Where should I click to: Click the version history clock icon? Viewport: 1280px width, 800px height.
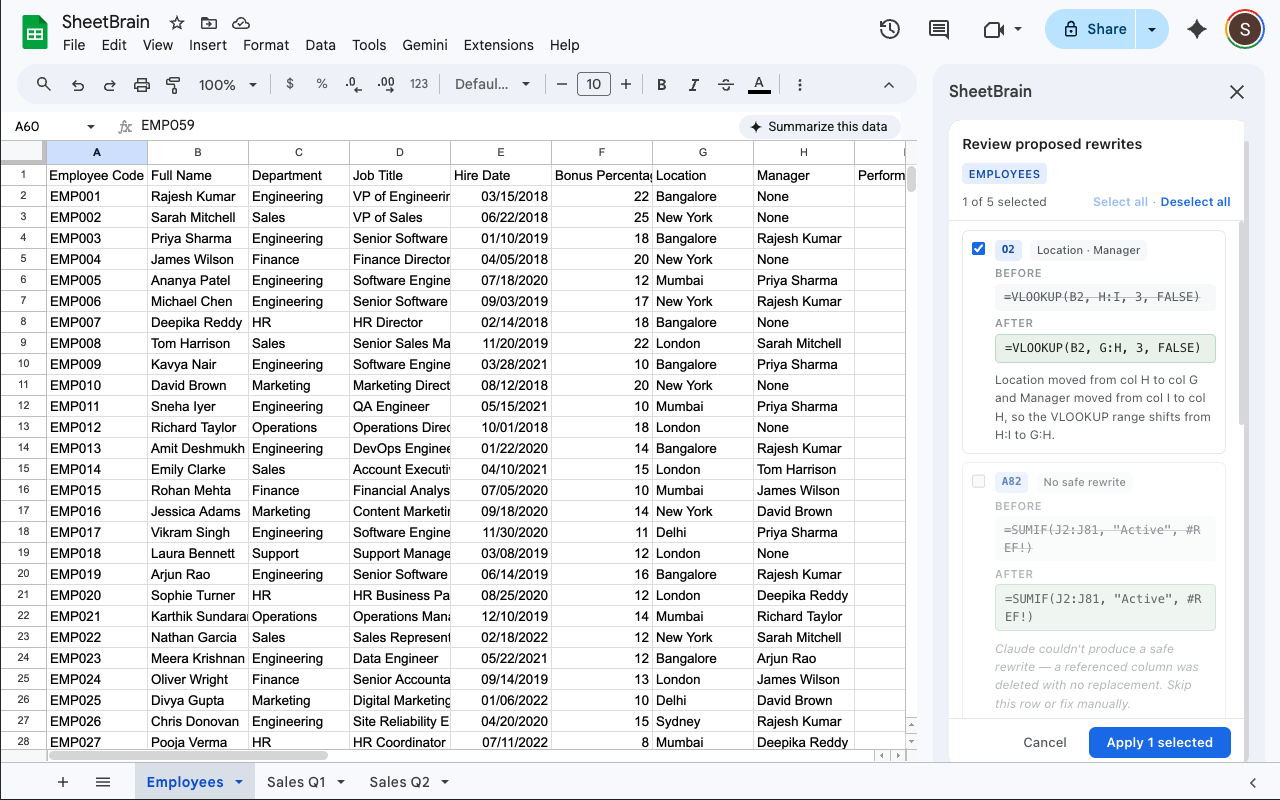tap(889, 30)
